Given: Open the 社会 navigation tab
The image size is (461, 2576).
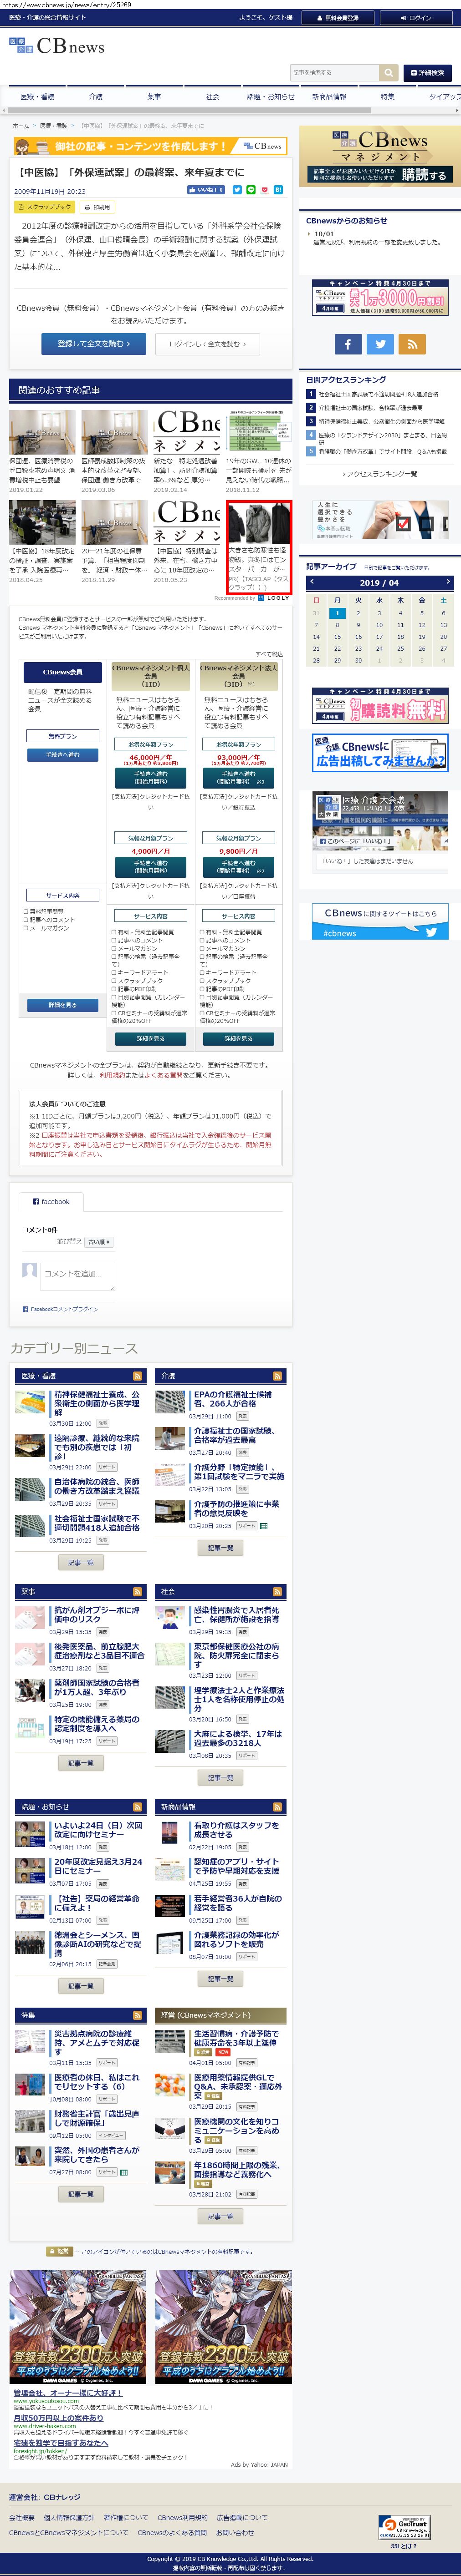Looking at the screenshot, I should click(x=212, y=97).
